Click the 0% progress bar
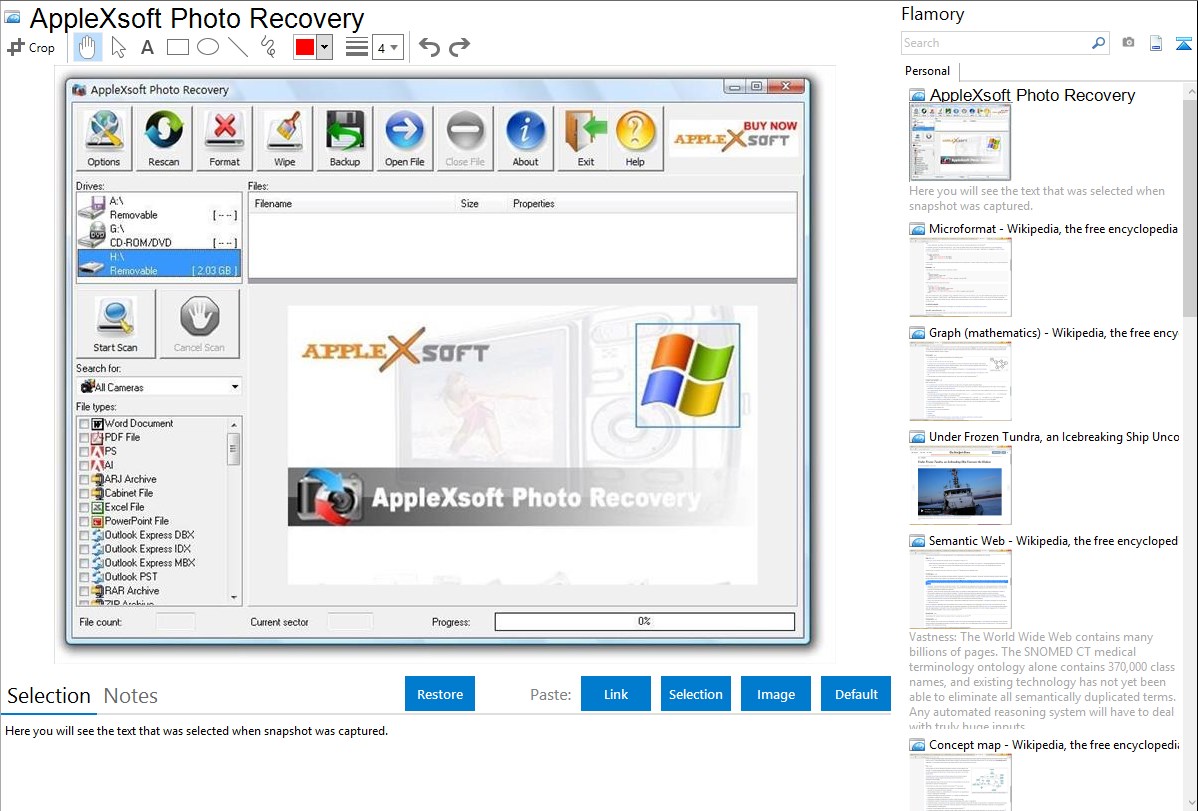This screenshot has width=1198, height=811. (645, 621)
